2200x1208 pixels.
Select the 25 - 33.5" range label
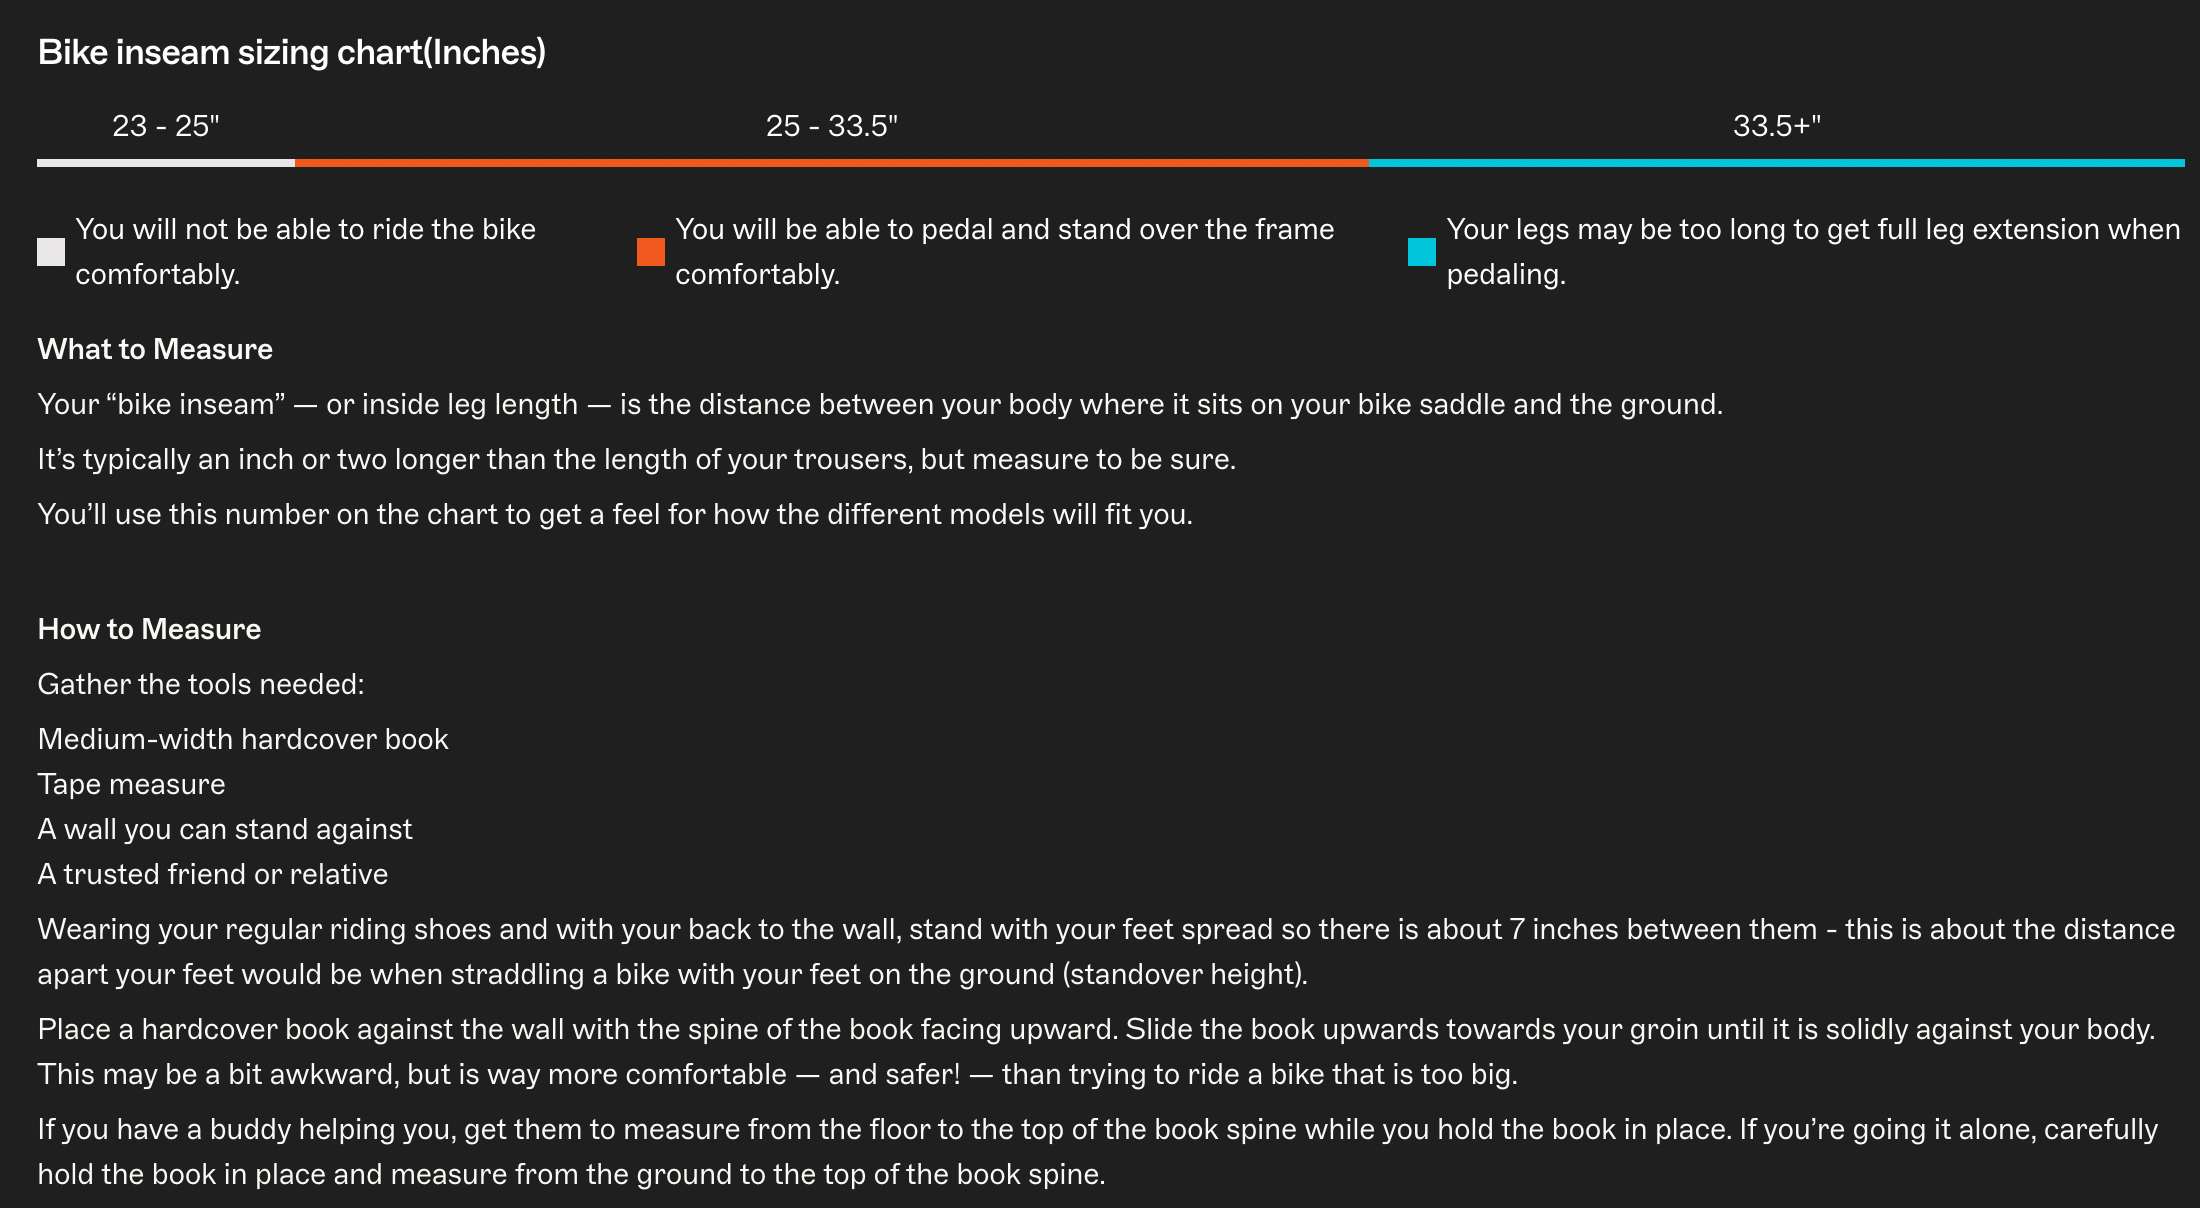(832, 126)
